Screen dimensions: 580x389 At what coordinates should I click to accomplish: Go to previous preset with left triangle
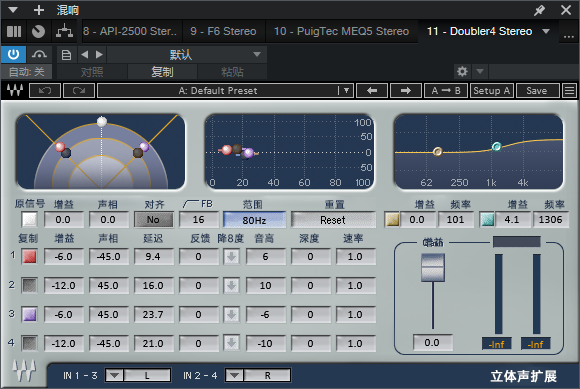pyautogui.click(x=84, y=55)
